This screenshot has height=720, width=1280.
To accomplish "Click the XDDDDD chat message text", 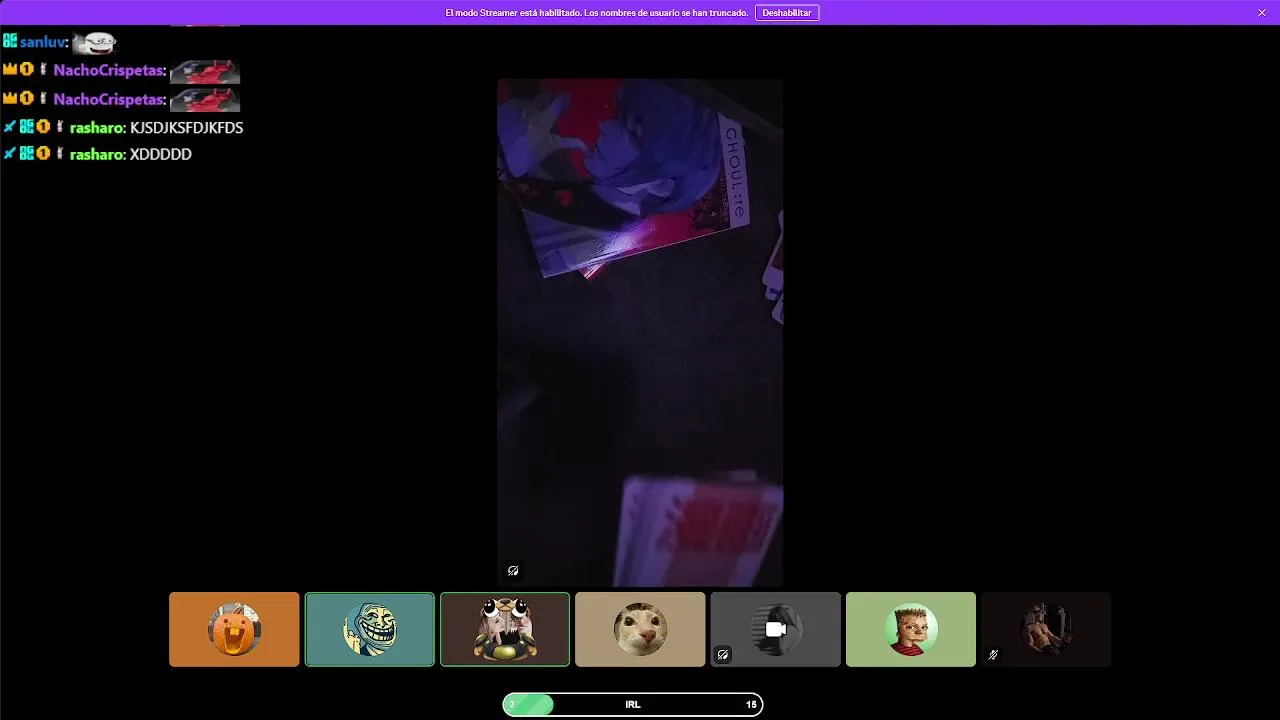I will [161, 155].
